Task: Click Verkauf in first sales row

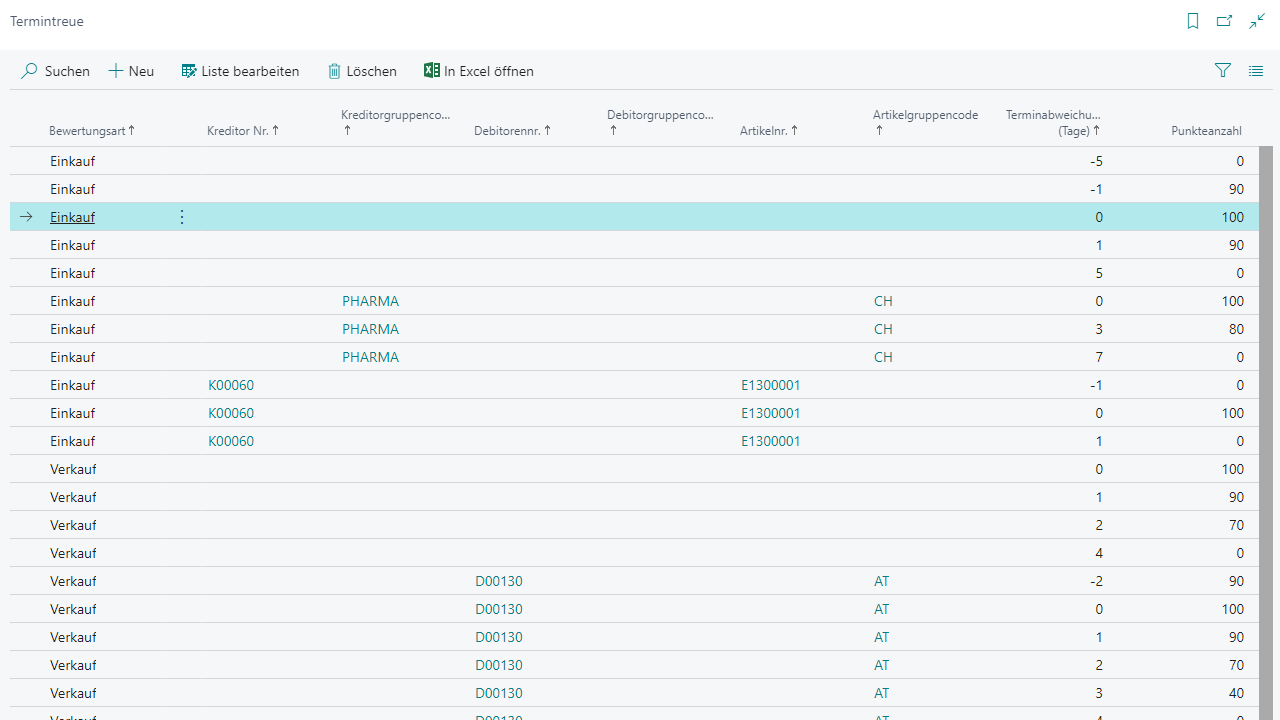Action: pyautogui.click(x=73, y=469)
